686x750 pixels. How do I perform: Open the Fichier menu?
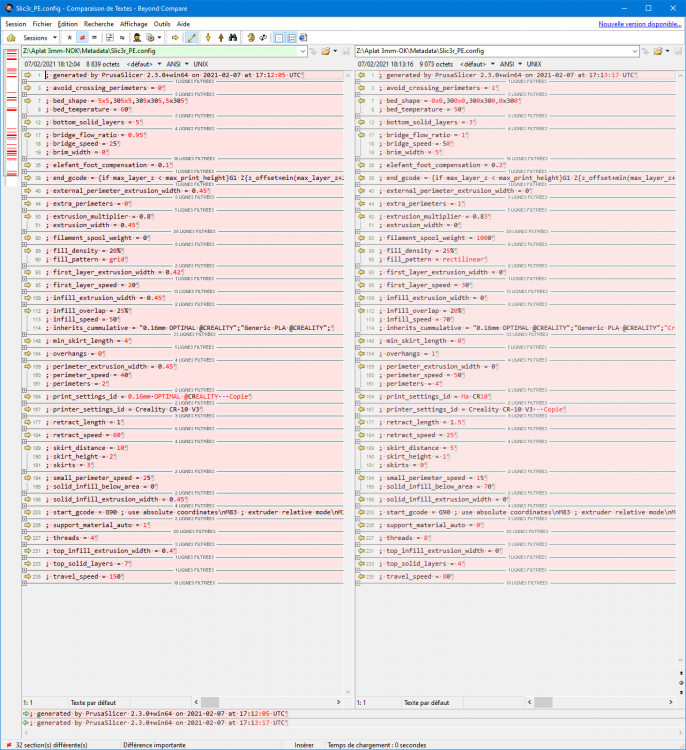point(42,24)
